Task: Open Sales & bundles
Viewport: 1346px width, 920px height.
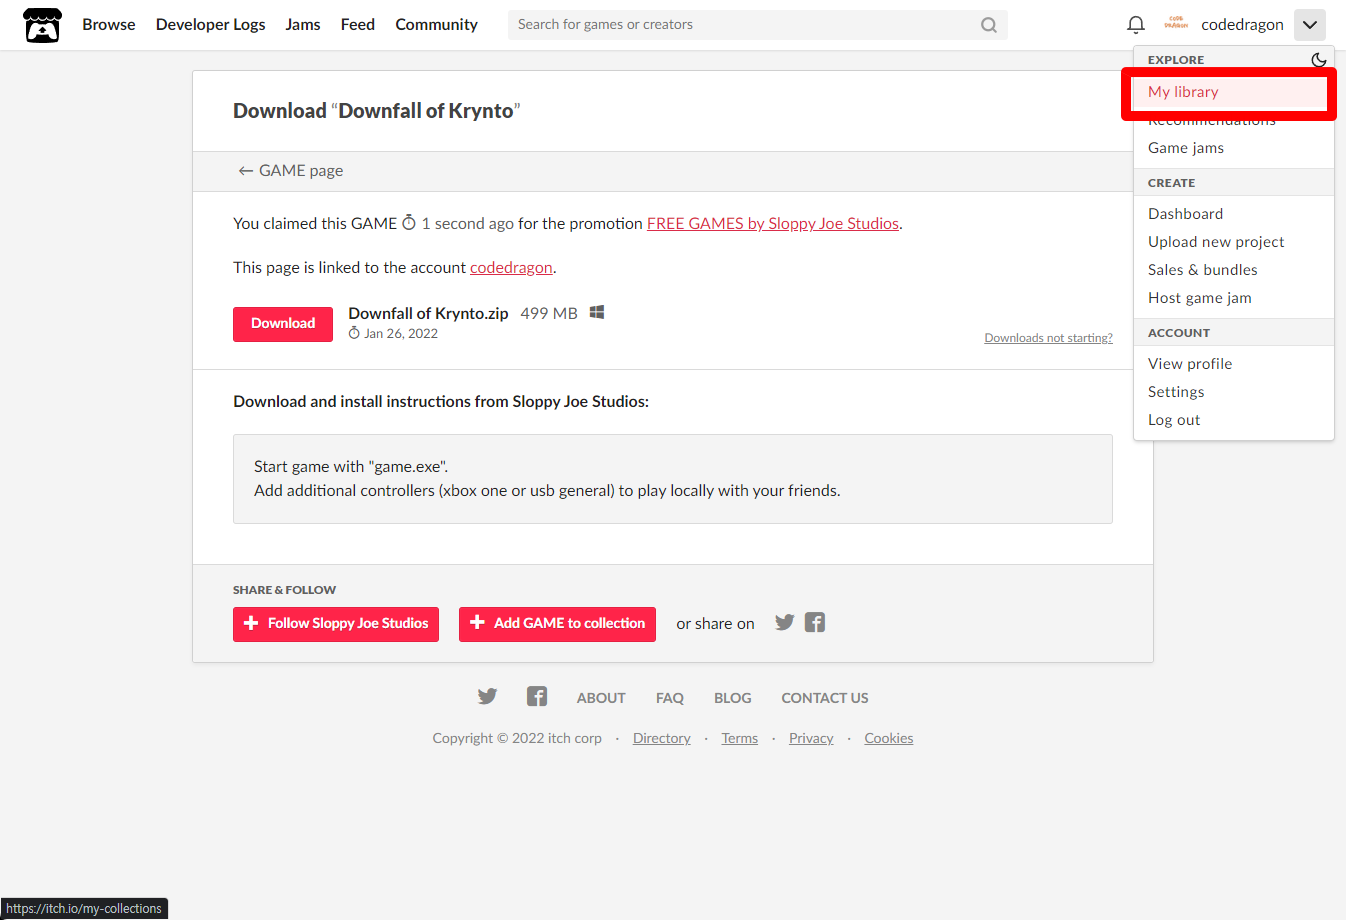Action: 1234,270
